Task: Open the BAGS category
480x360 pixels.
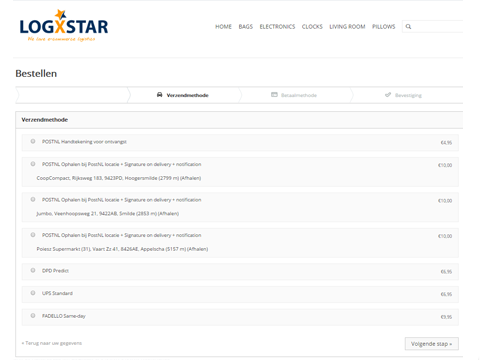Action: 246,27
